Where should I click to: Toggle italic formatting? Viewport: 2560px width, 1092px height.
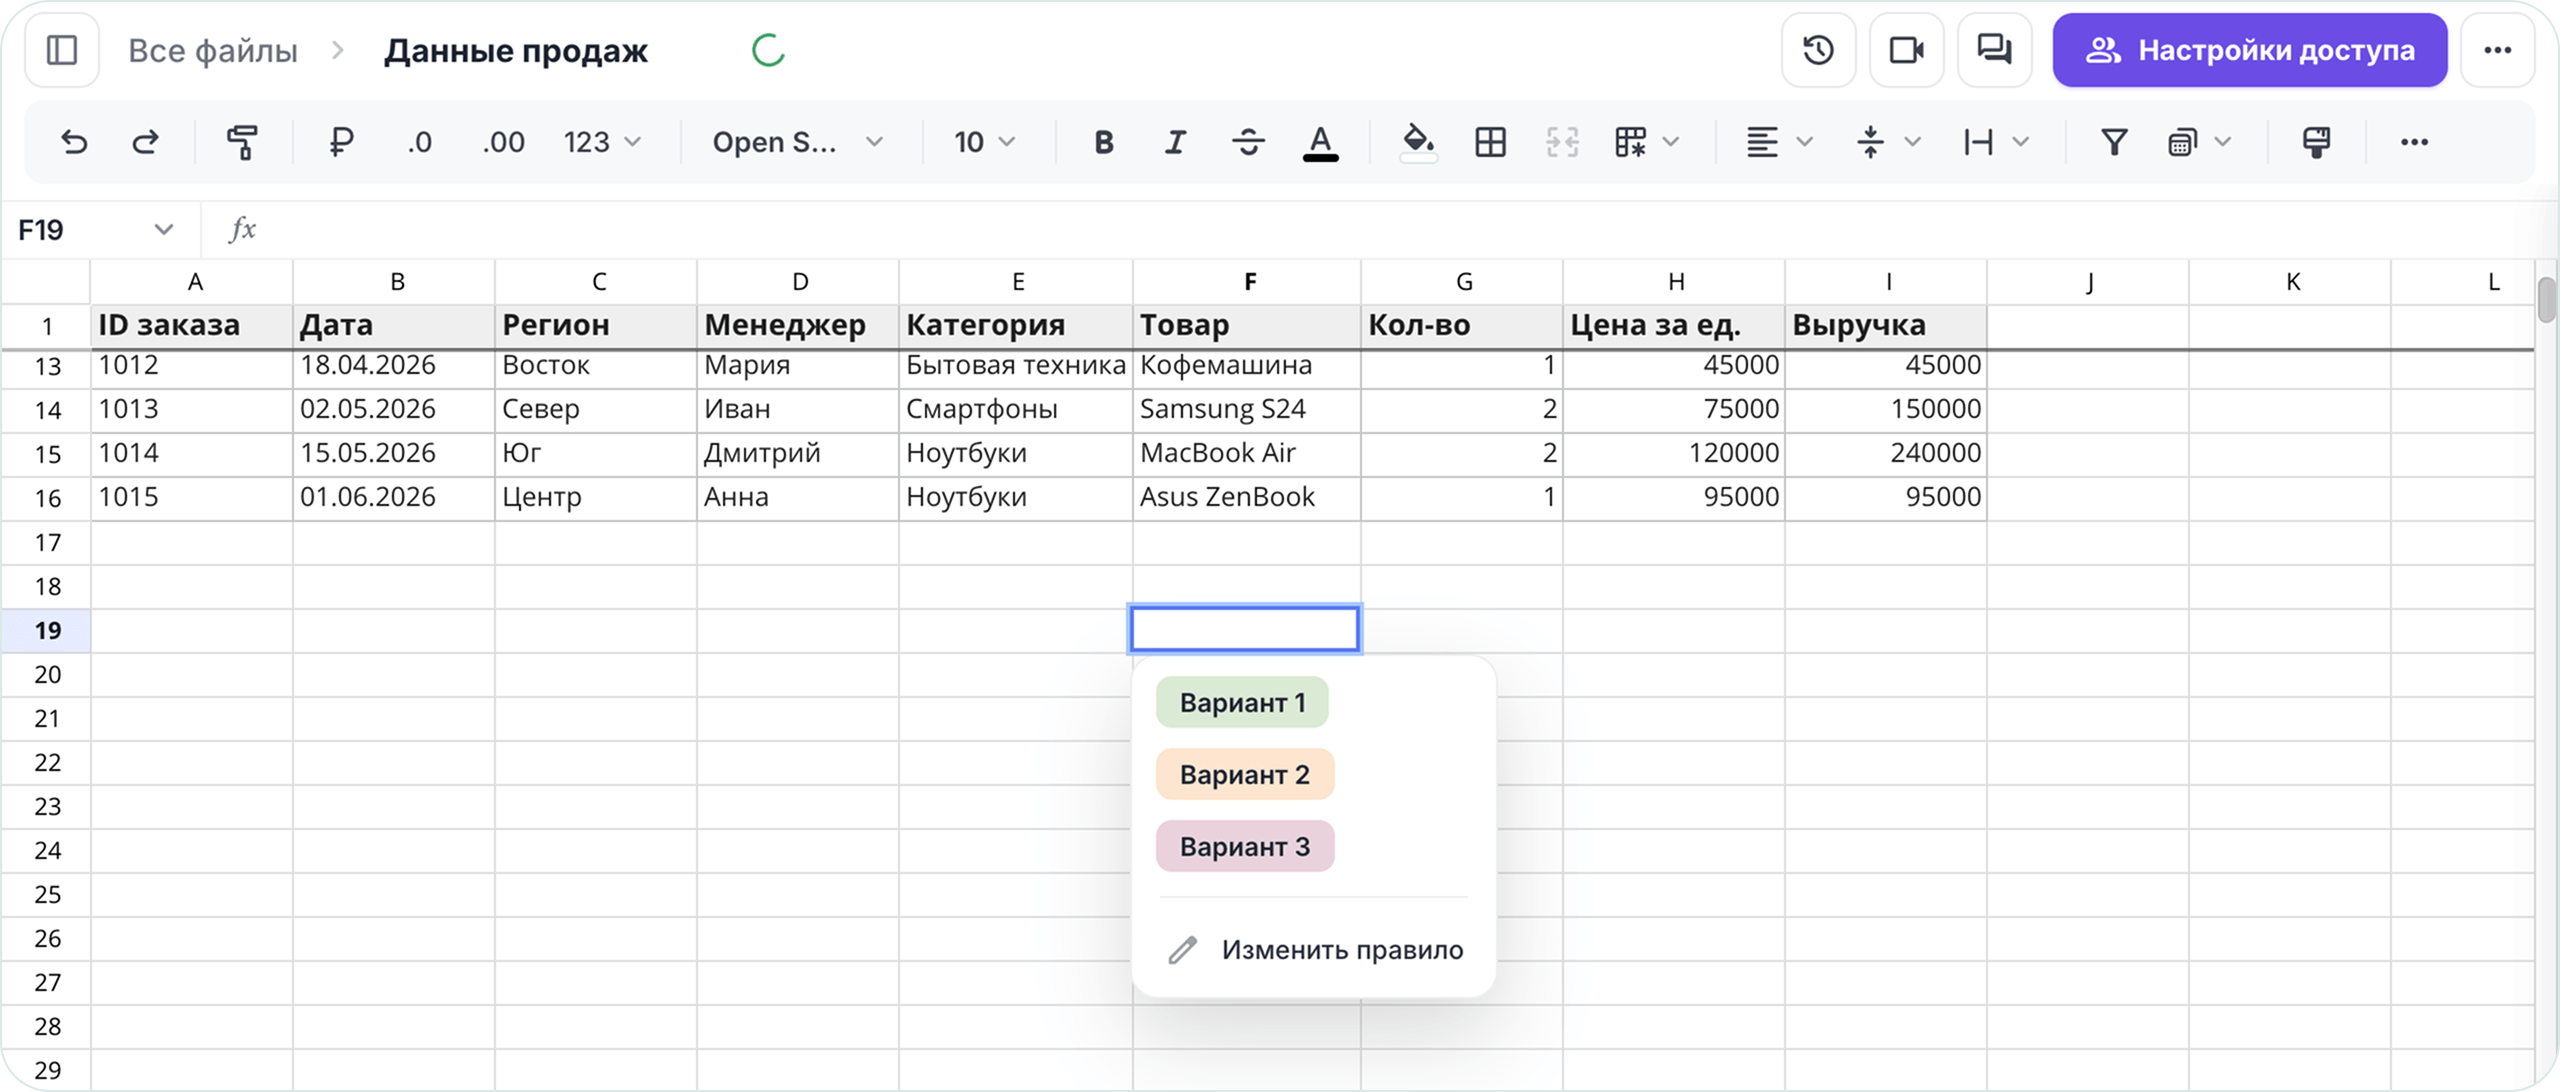[x=1176, y=142]
